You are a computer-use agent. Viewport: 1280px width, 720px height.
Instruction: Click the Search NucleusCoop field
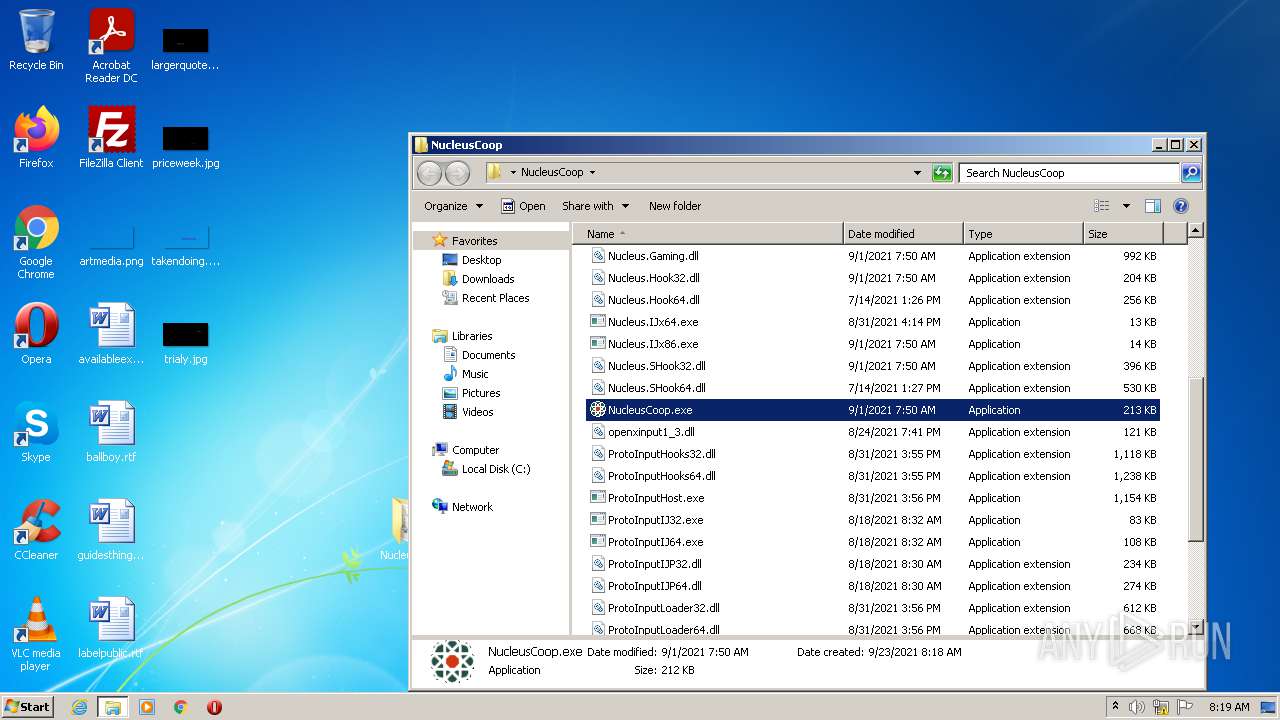point(1069,173)
